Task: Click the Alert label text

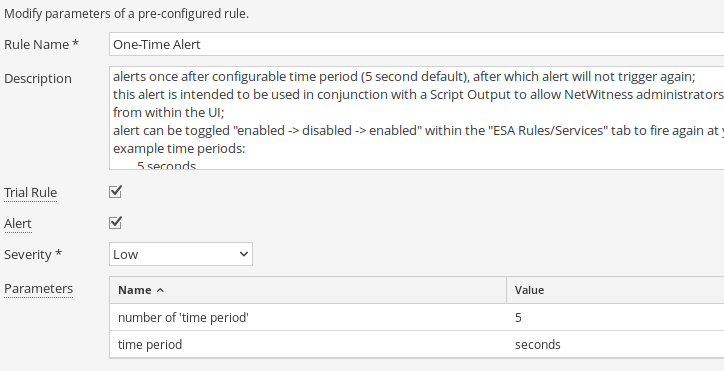Action: pyautogui.click(x=18, y=224)
